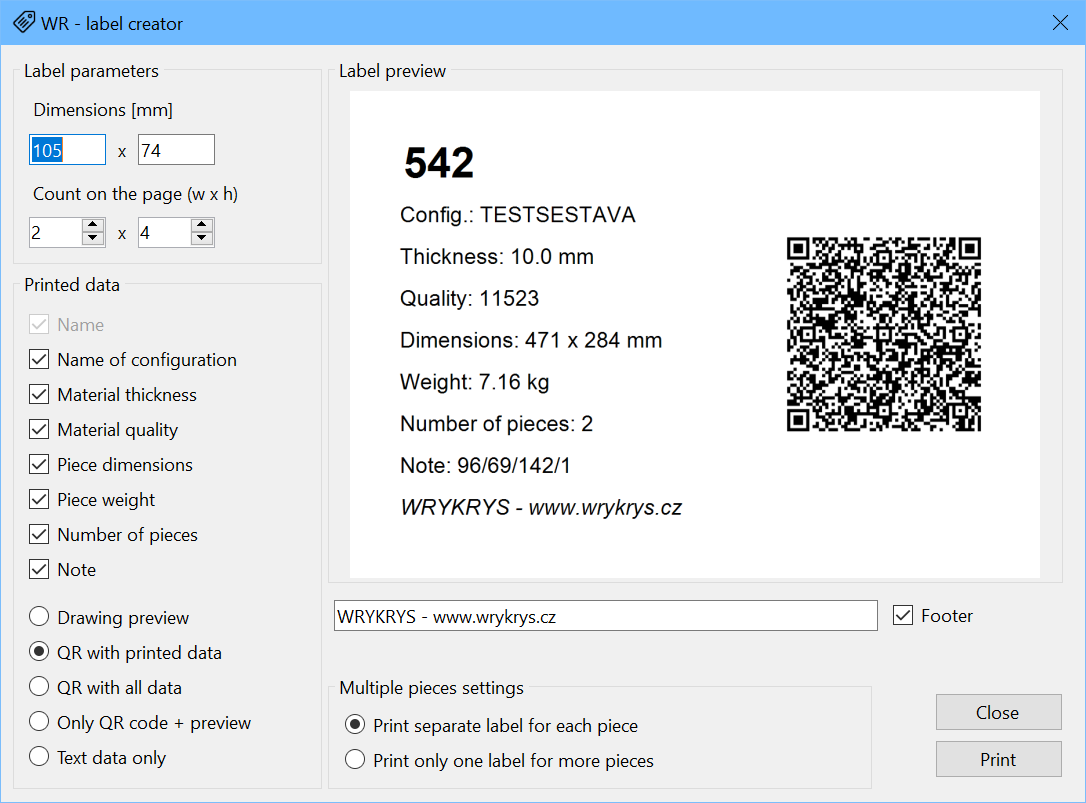This screenshot has height=803, width=1086.
Task: Click Config.: TESTSESTAVA text in preview
Action: coord(517,215)
